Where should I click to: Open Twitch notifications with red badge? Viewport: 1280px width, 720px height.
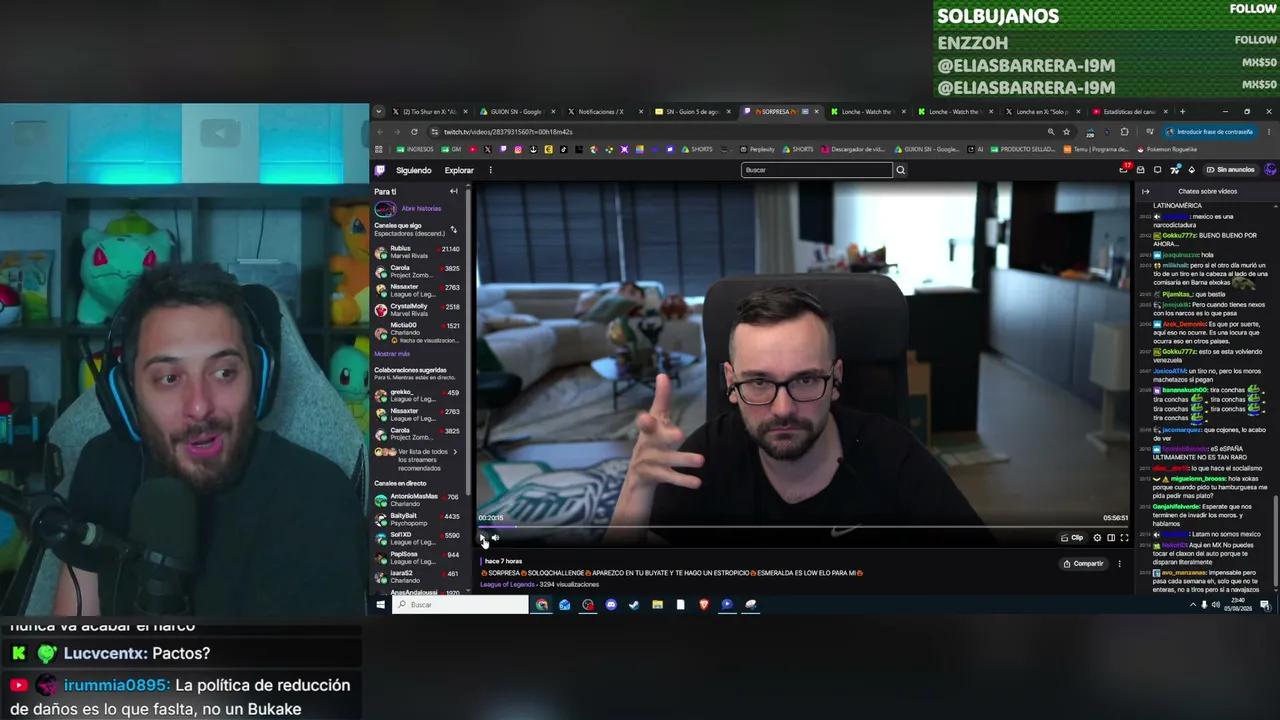(1125, 170)
